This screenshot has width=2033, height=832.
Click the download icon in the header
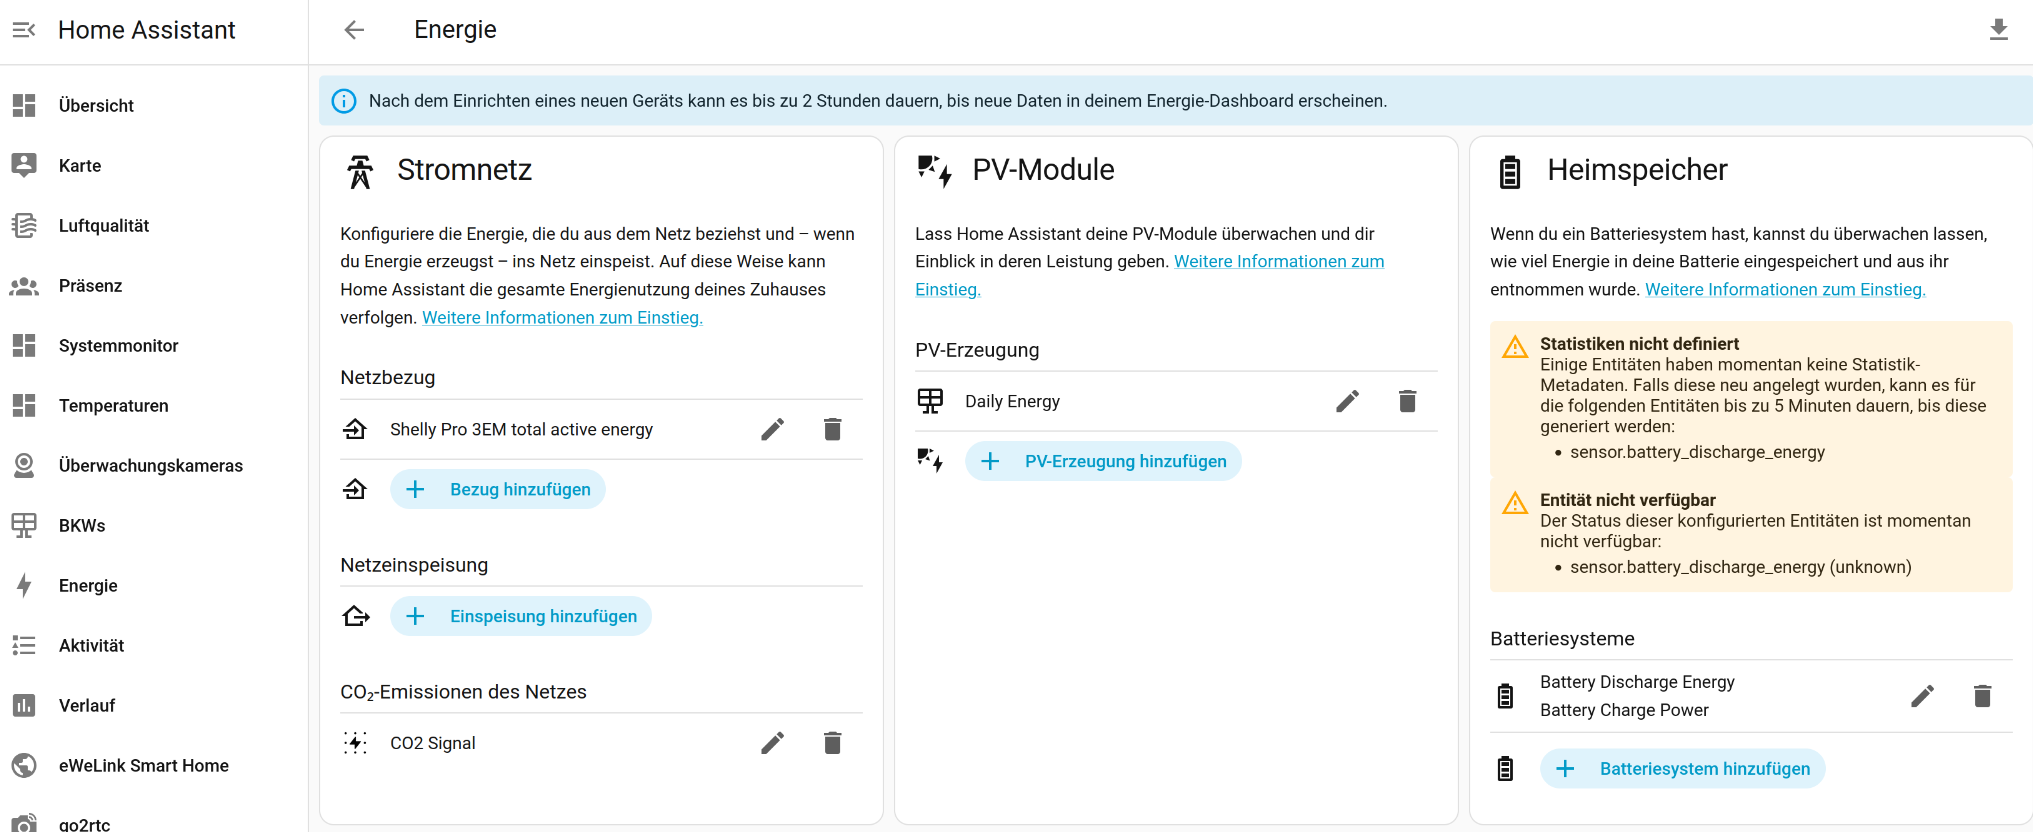(1998, 30)
